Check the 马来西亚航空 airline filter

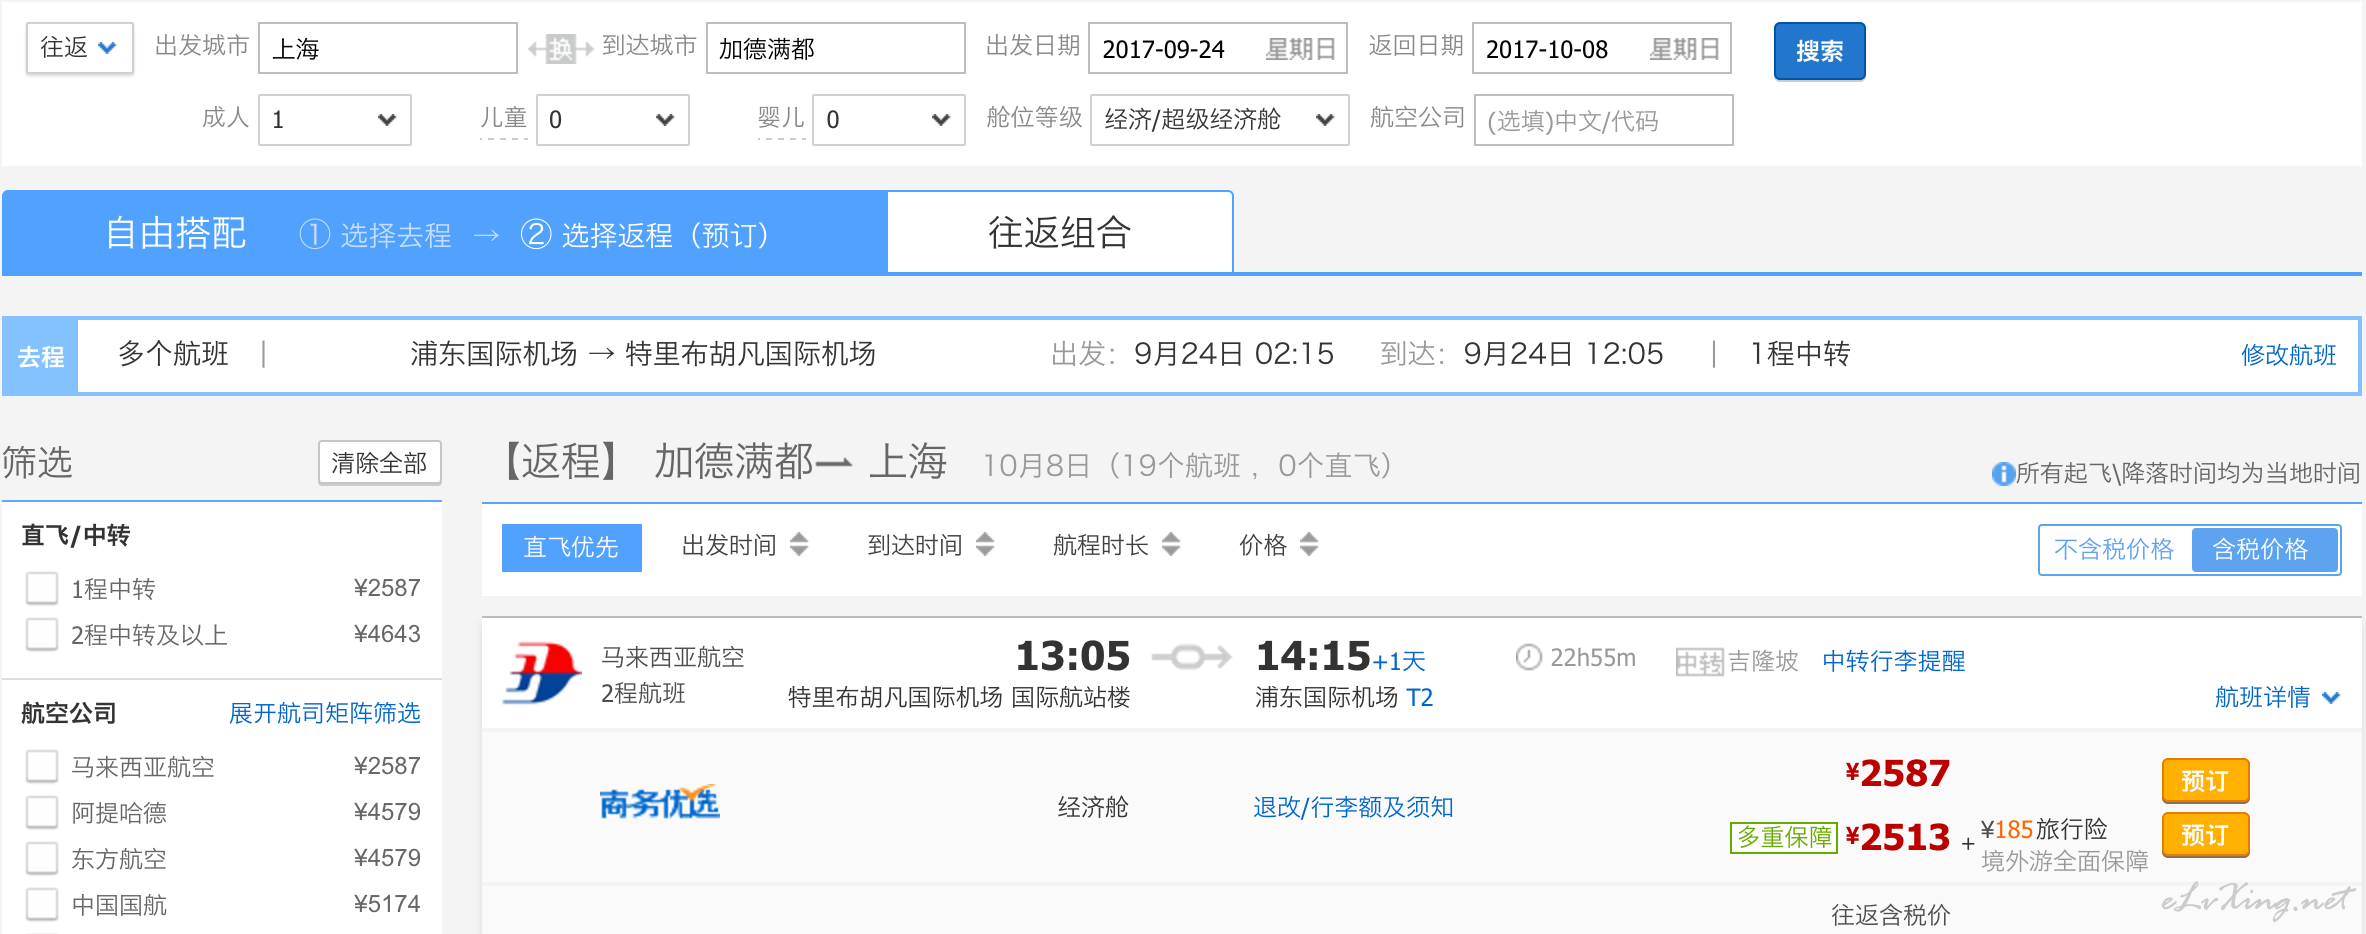(42, 766)
